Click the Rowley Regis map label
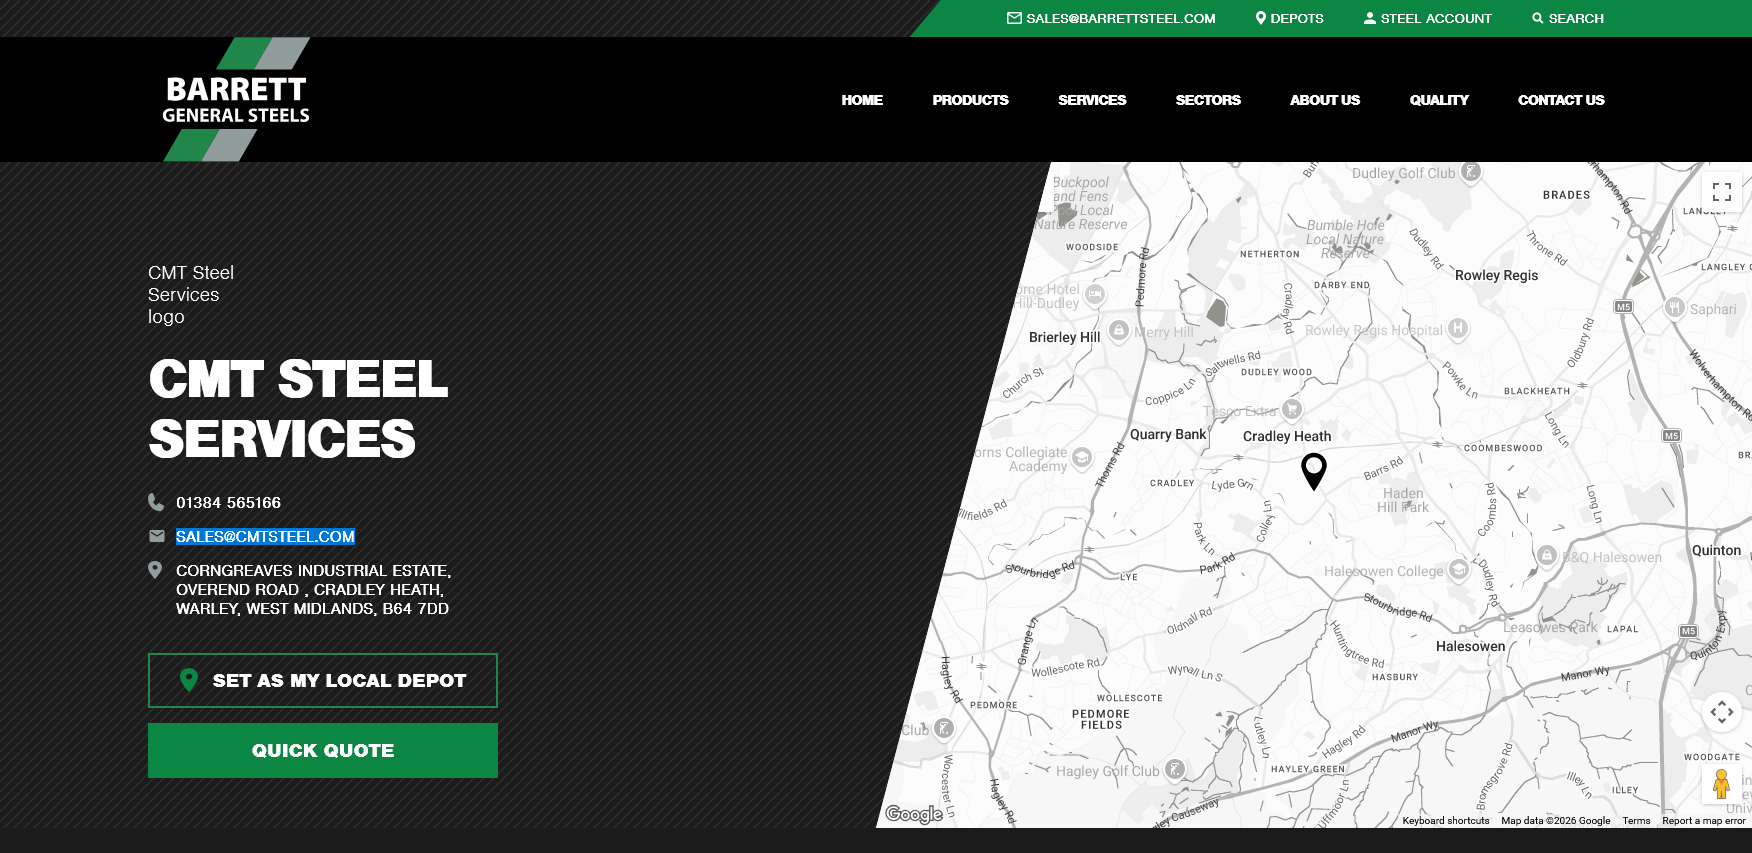 click(1496, 275)
